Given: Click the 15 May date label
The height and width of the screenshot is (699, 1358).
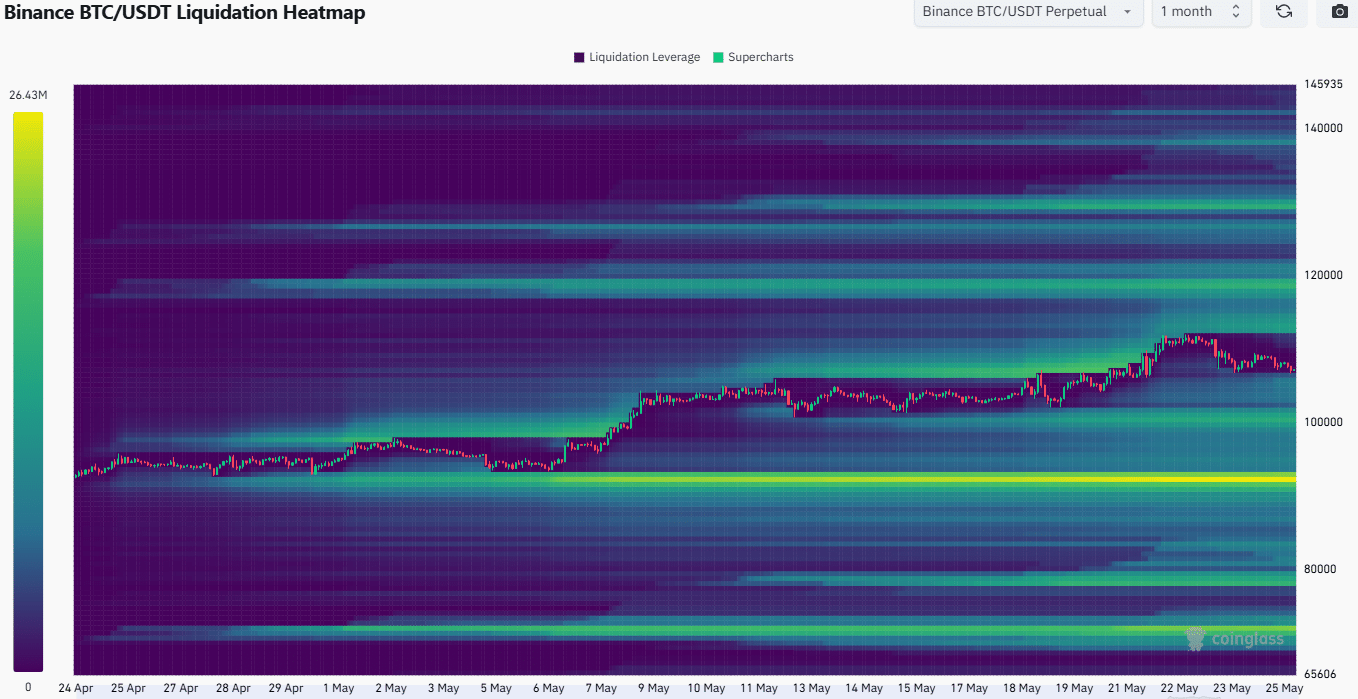Looking at the screenshot, I should 916,688.
